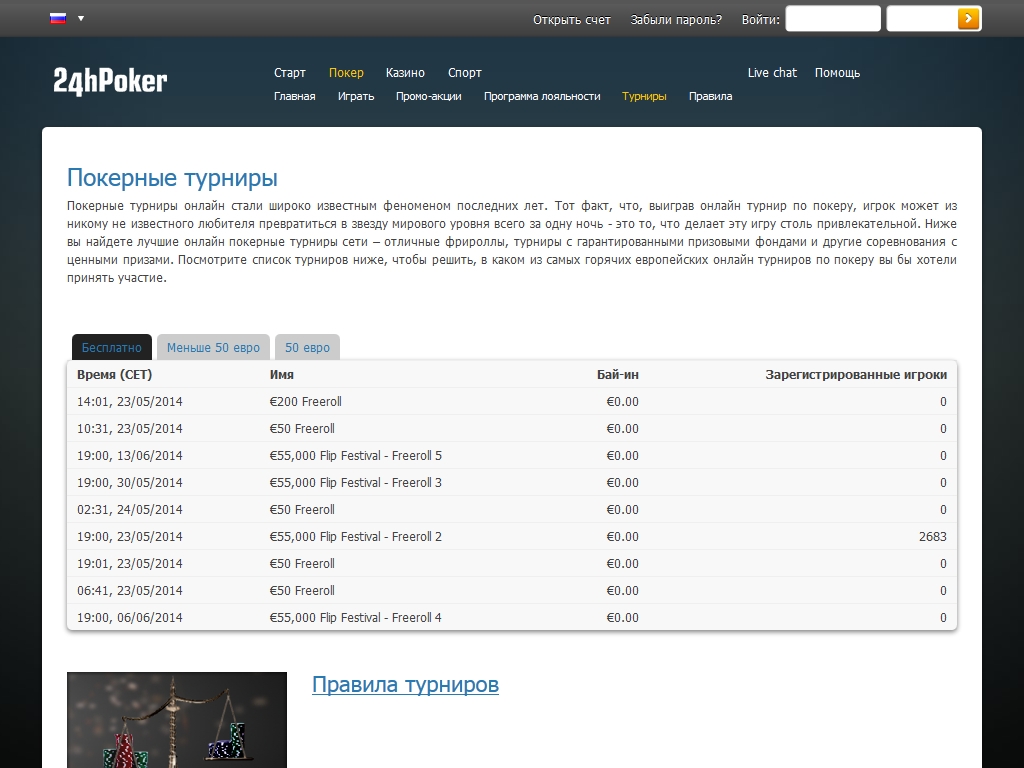
Task: Open the 'Помощь' link
Action: click(x=837, y=73)
